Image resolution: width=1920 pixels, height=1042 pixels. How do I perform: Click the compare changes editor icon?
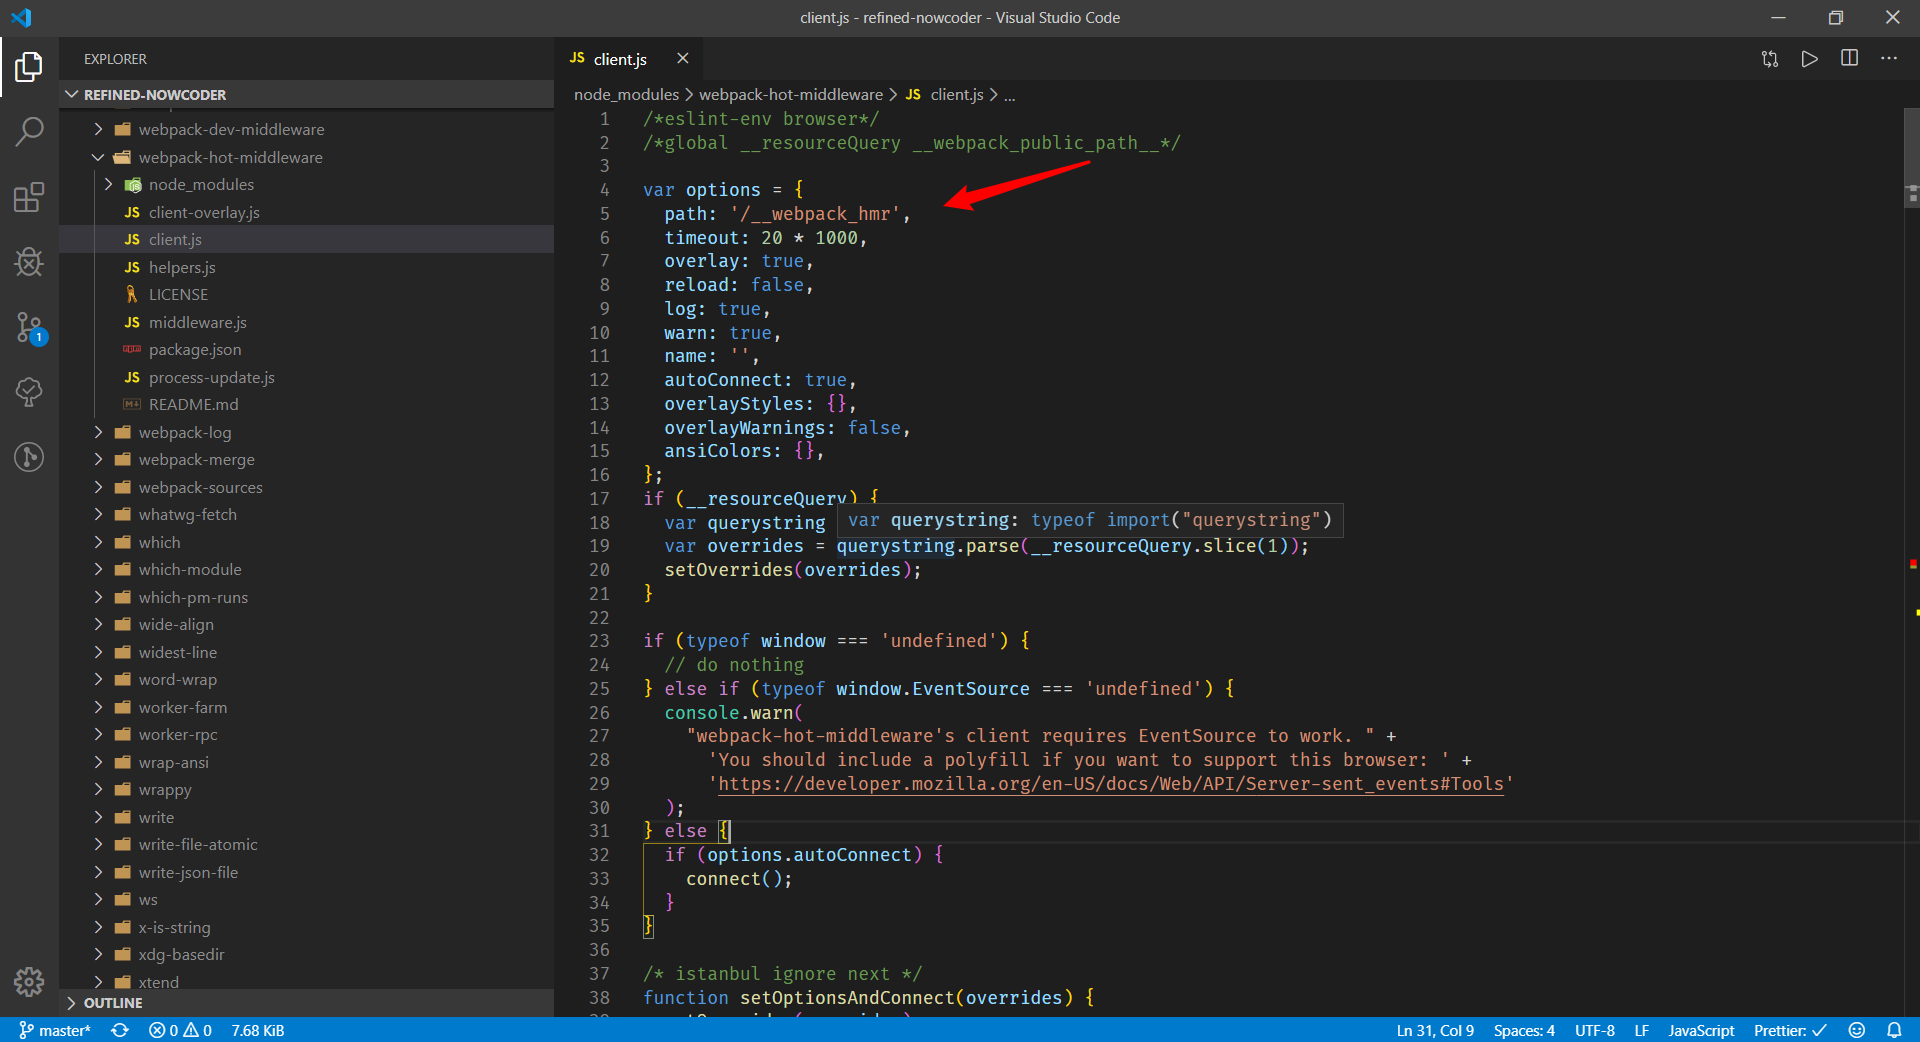[x=1770, y=59]
